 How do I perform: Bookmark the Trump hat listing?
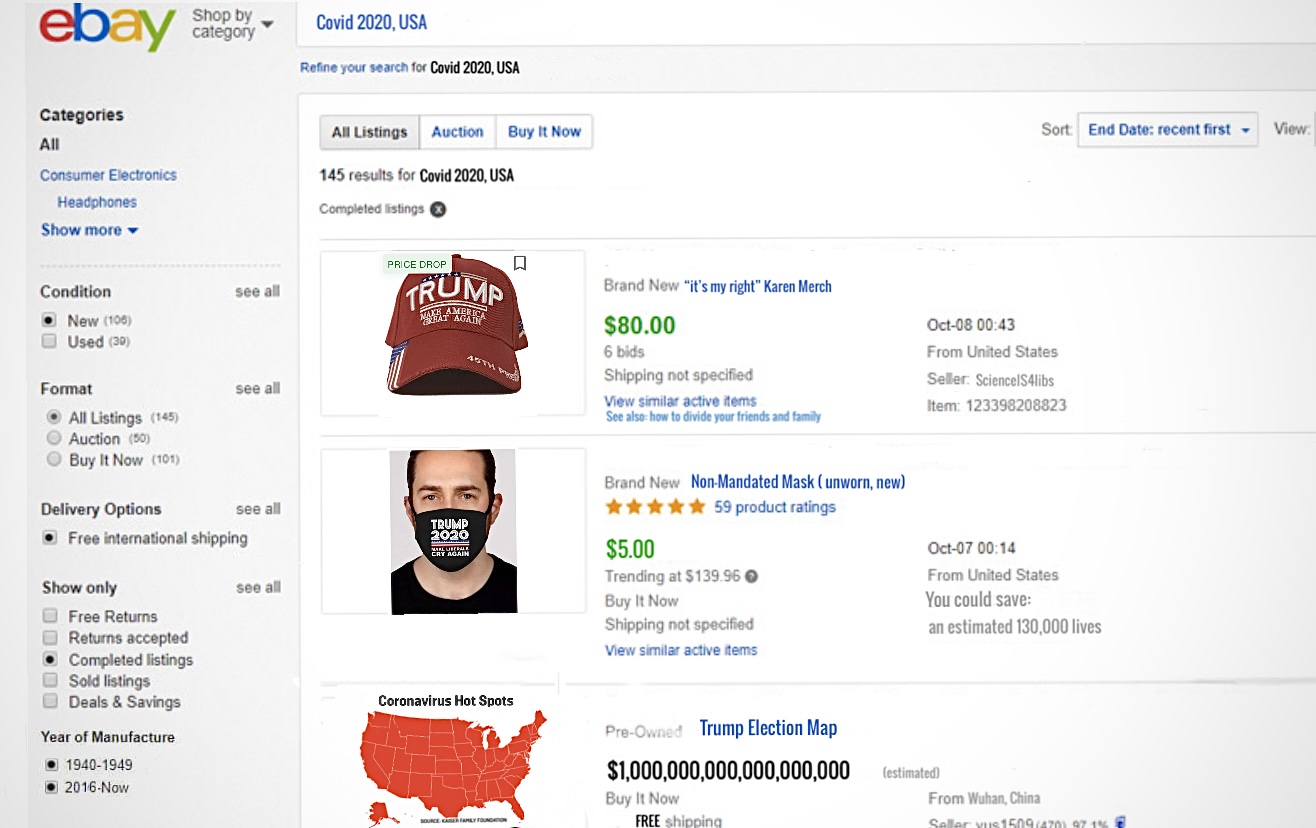(519, 263)
